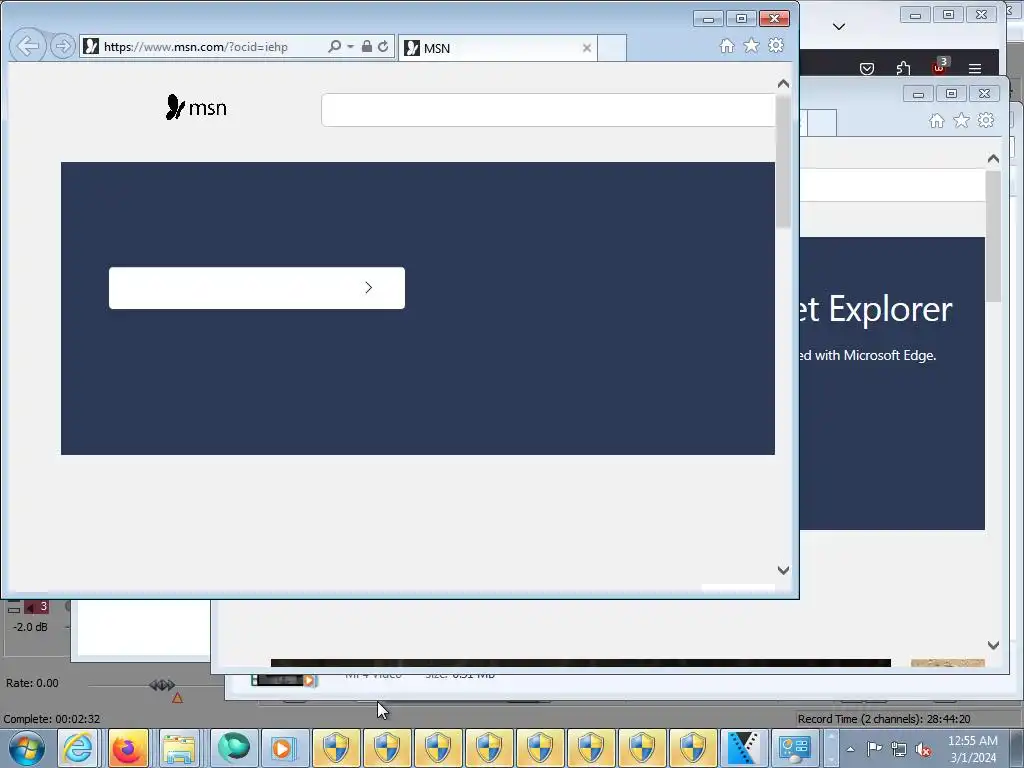This screenshot has width=1024, height=768.
Task: Click the MSN page search box
Action: click(x=549, y=110)
